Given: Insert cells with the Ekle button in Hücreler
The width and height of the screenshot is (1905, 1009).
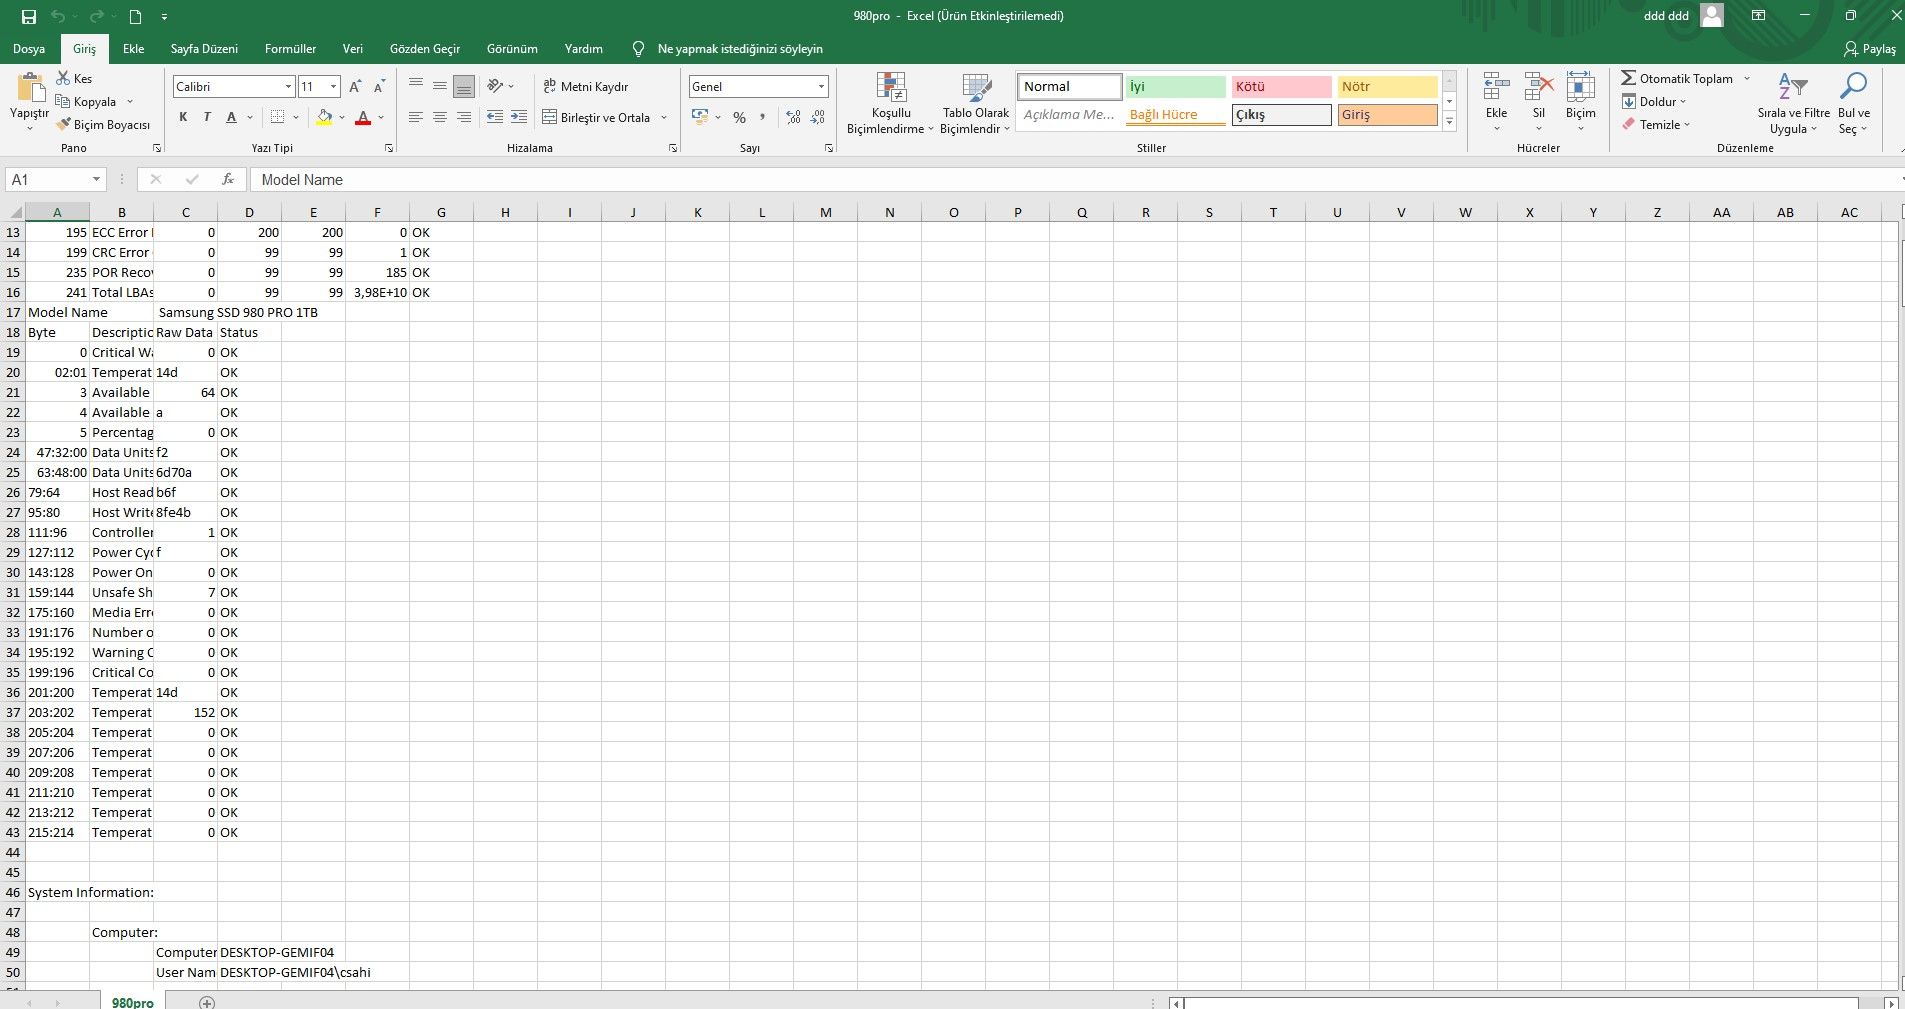Looking at the screenshot, I should 1497,101.
